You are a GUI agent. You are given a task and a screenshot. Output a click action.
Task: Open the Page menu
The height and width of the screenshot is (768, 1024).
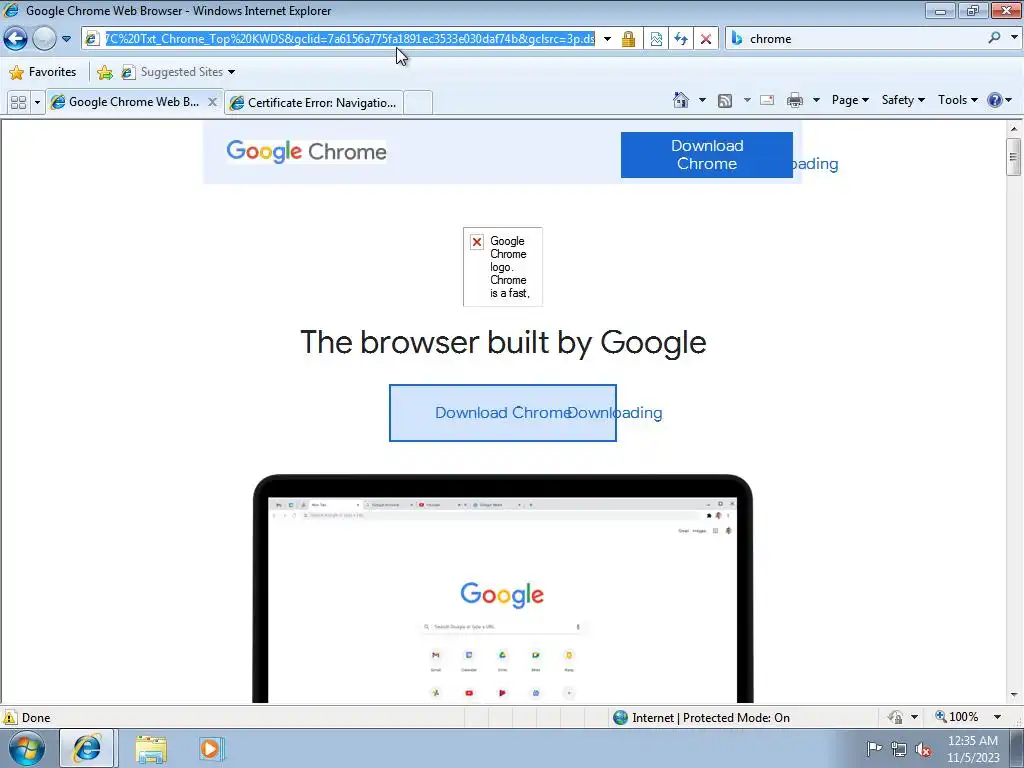(850, 100)
